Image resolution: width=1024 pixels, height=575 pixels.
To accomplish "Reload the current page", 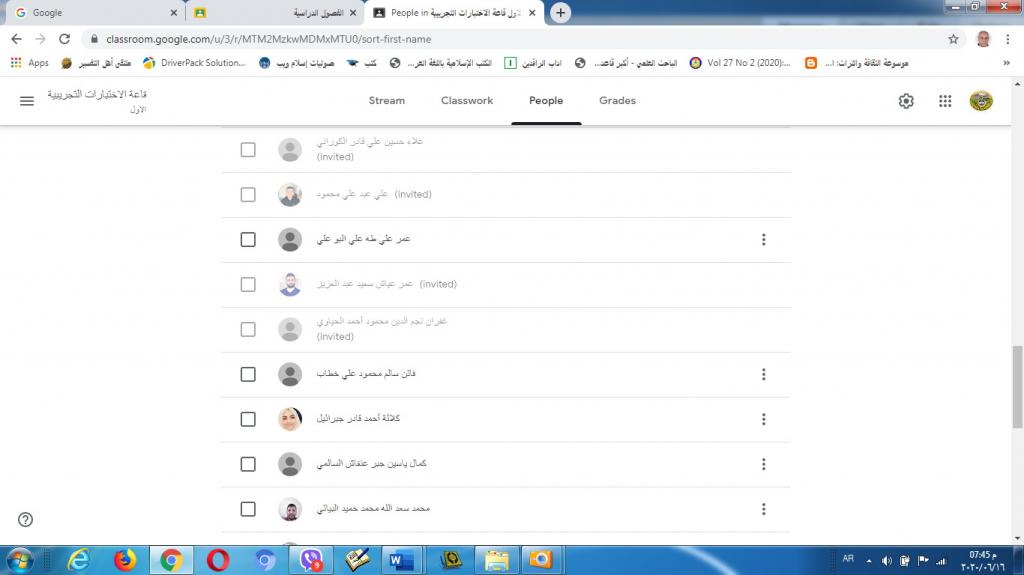I will click(x=65, y=39).
